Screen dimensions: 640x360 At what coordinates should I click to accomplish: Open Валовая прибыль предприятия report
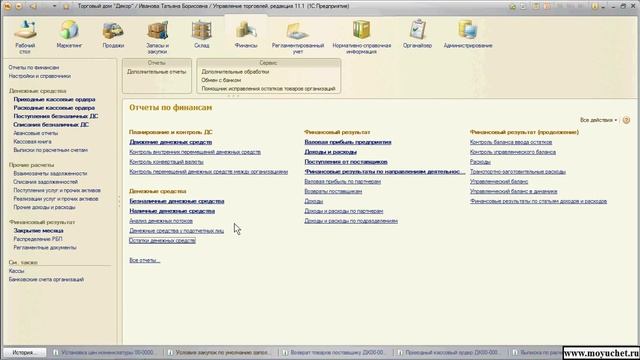pos(348,142)
